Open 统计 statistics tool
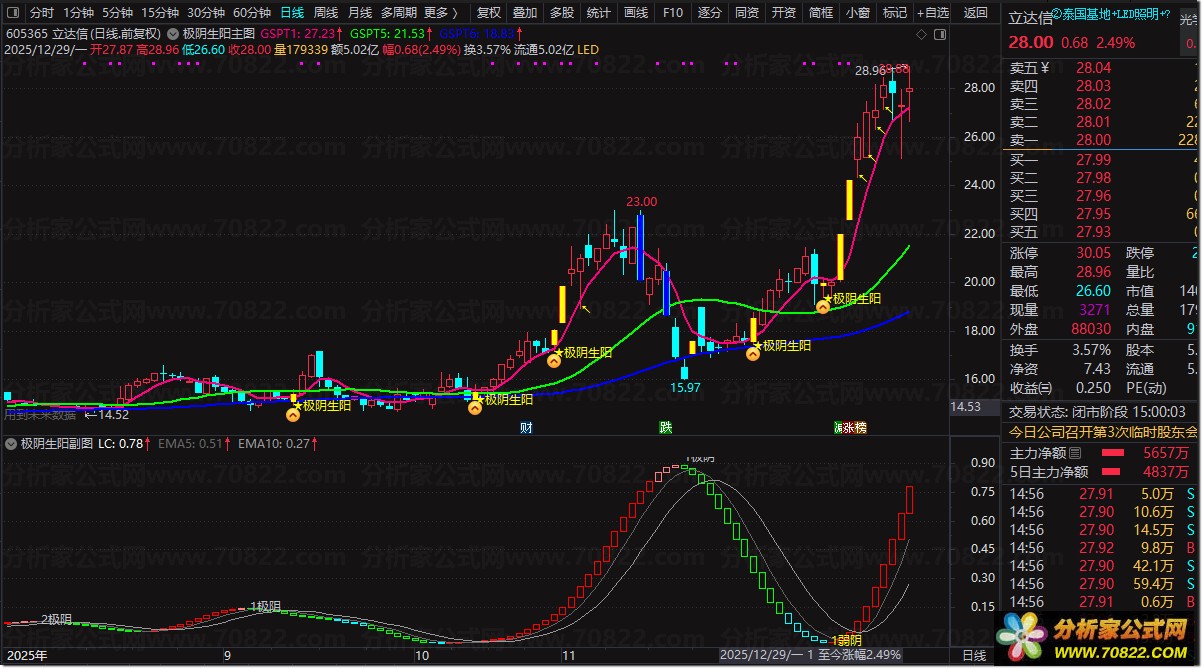The width and height of the screenshot is (1204, 669). click(599, 13)
